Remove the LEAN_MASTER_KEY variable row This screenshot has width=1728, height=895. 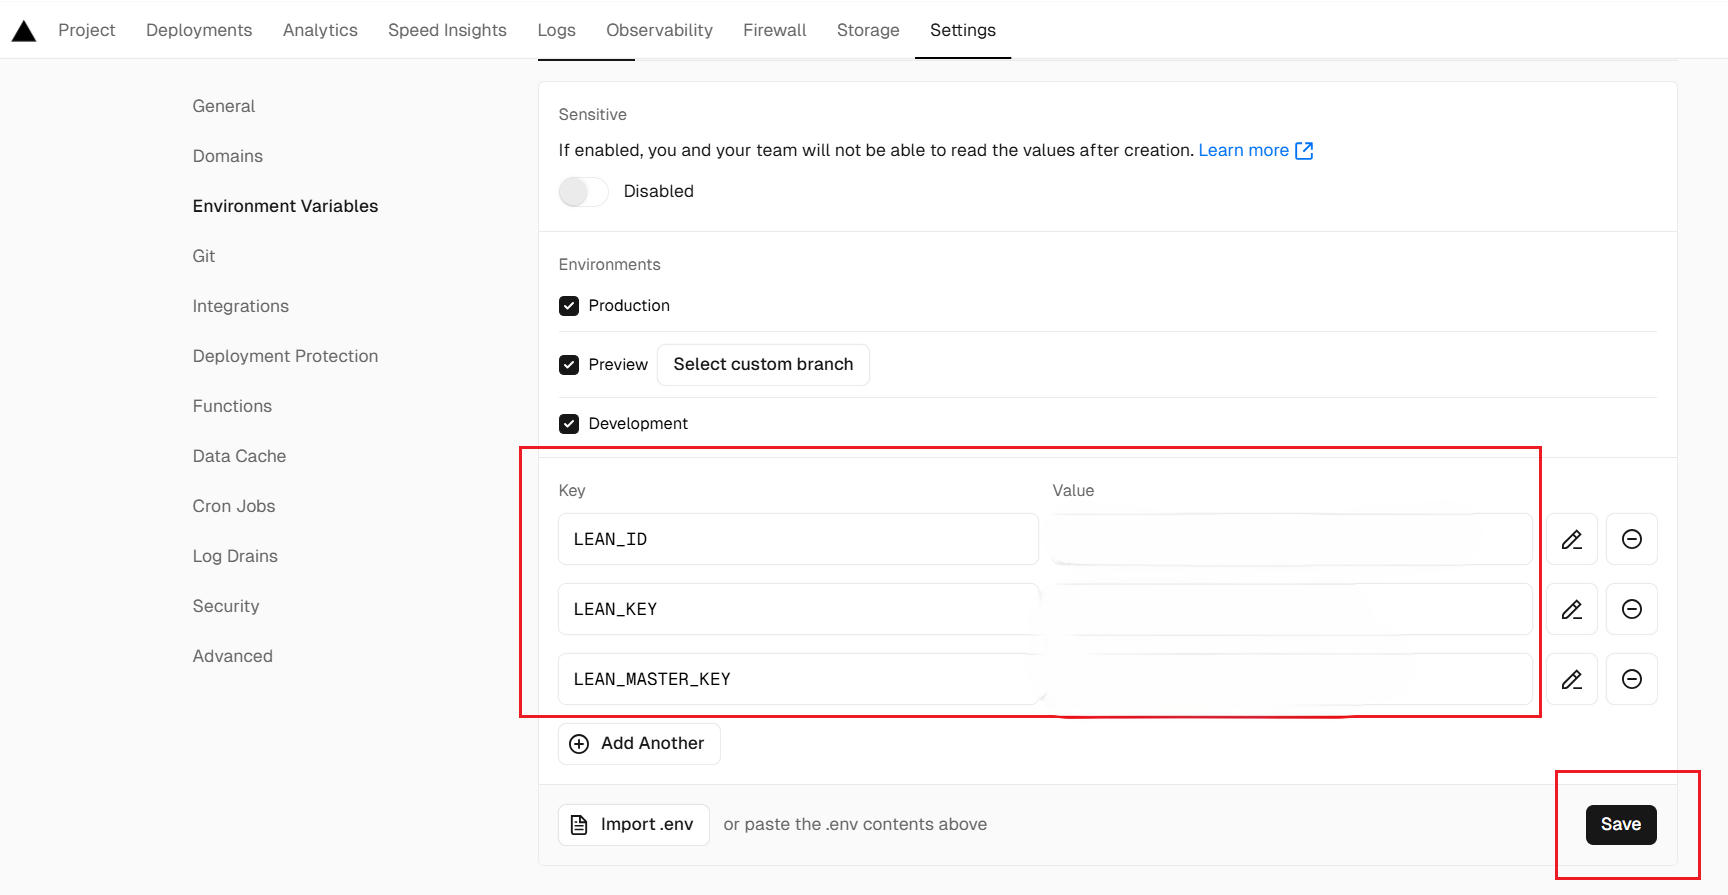[1631, 680]
